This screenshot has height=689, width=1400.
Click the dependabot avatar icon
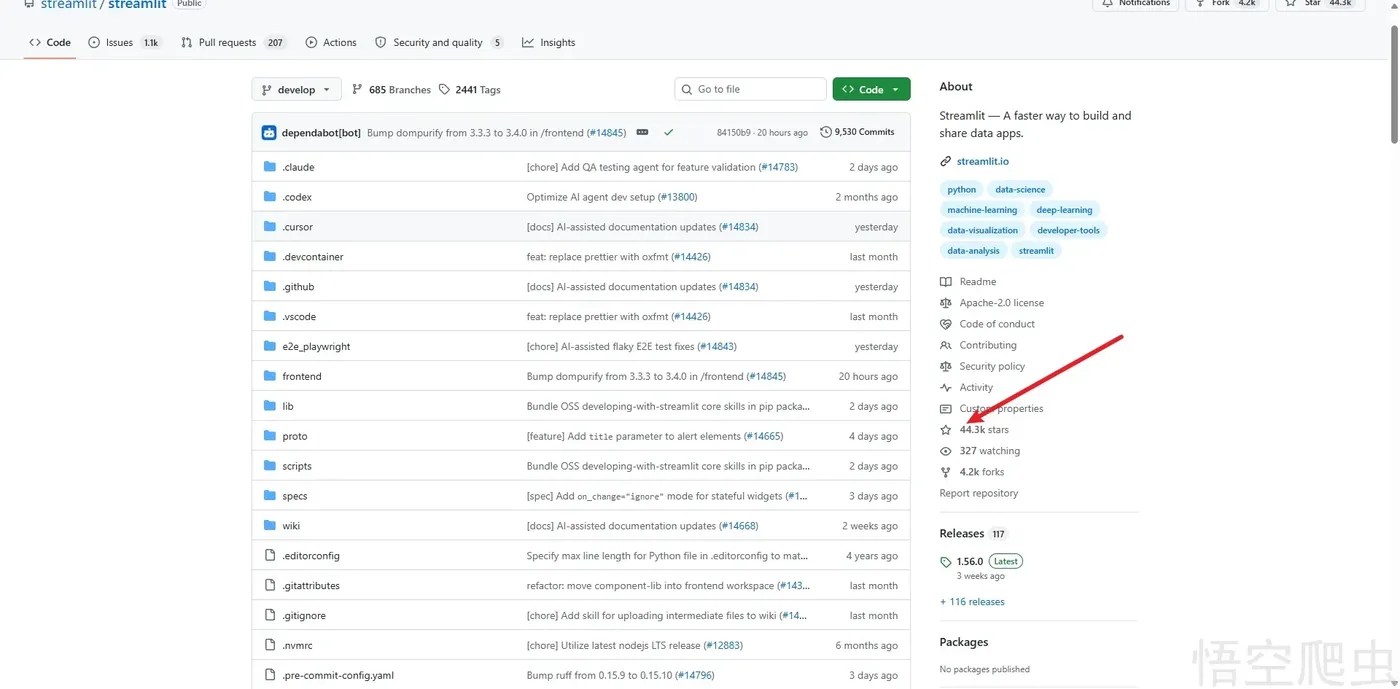[x=269, y=133]
